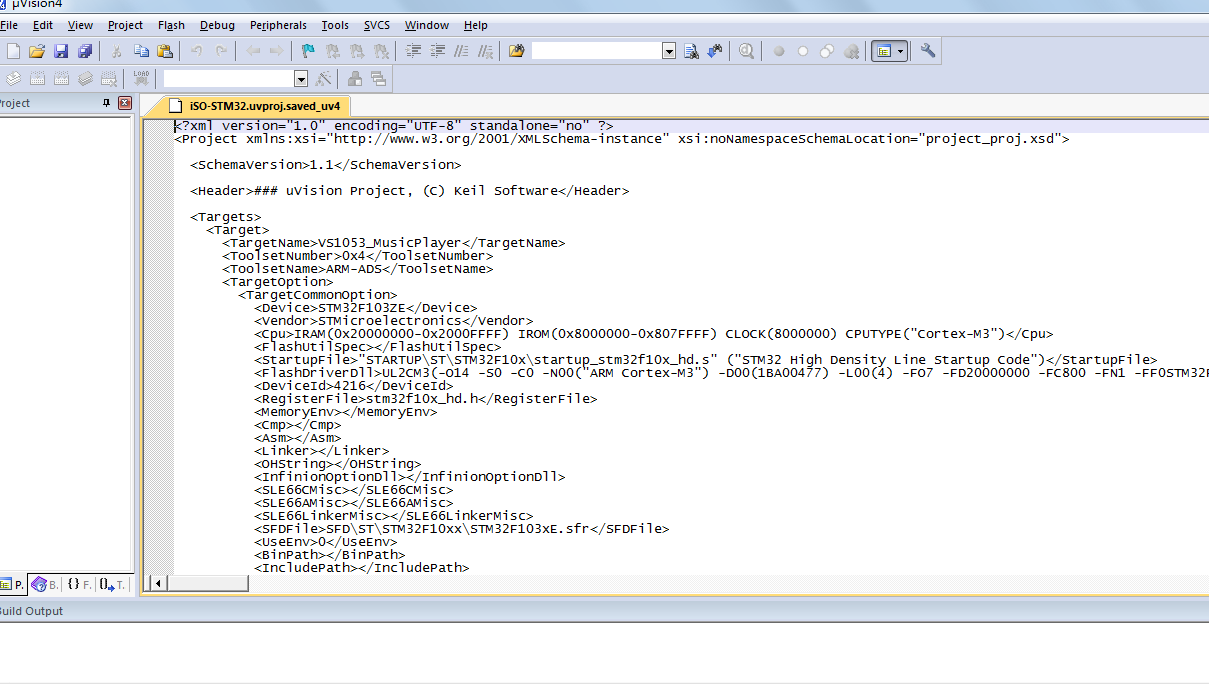The height and width of the screenshot is (684, 1209).
Task: Open Configuration wrench icon
Action: [928, 51]
